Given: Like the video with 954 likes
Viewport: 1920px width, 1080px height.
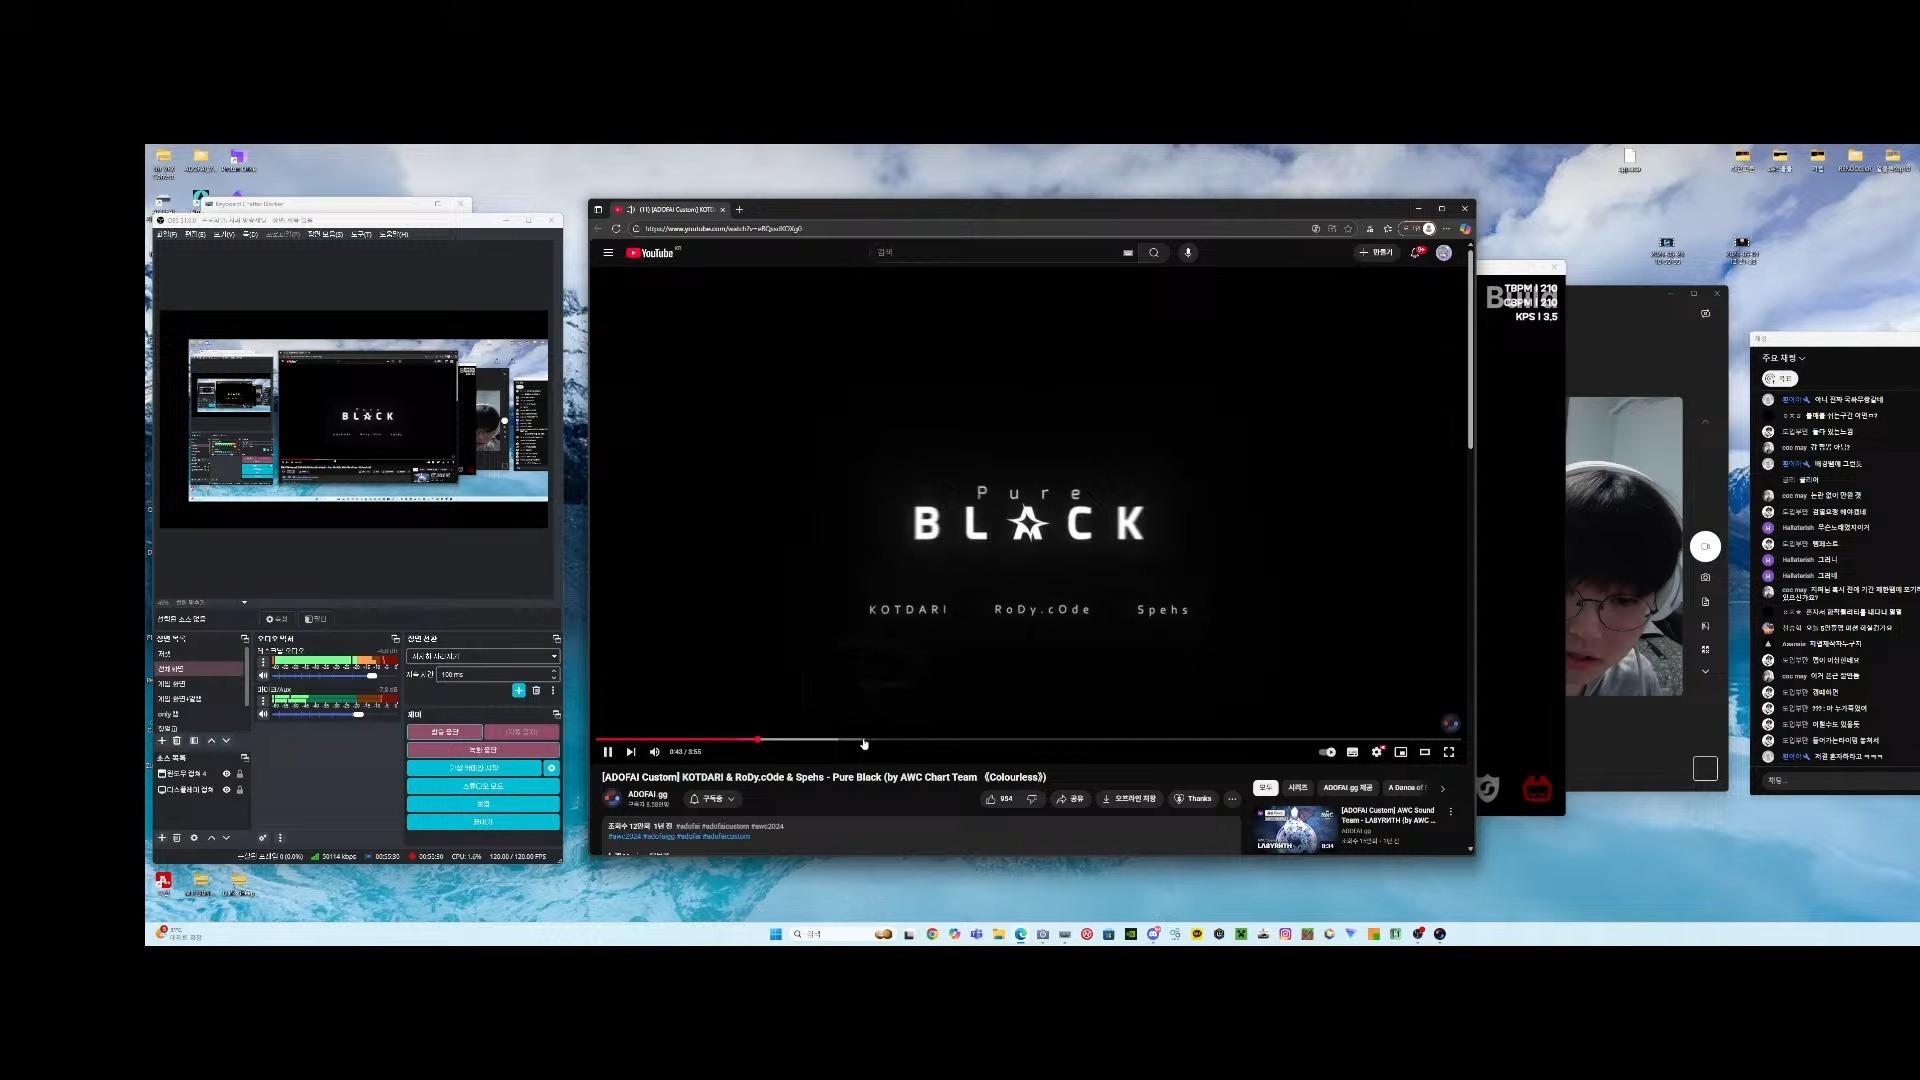Looking at the screenshot, I should (999, 799).
